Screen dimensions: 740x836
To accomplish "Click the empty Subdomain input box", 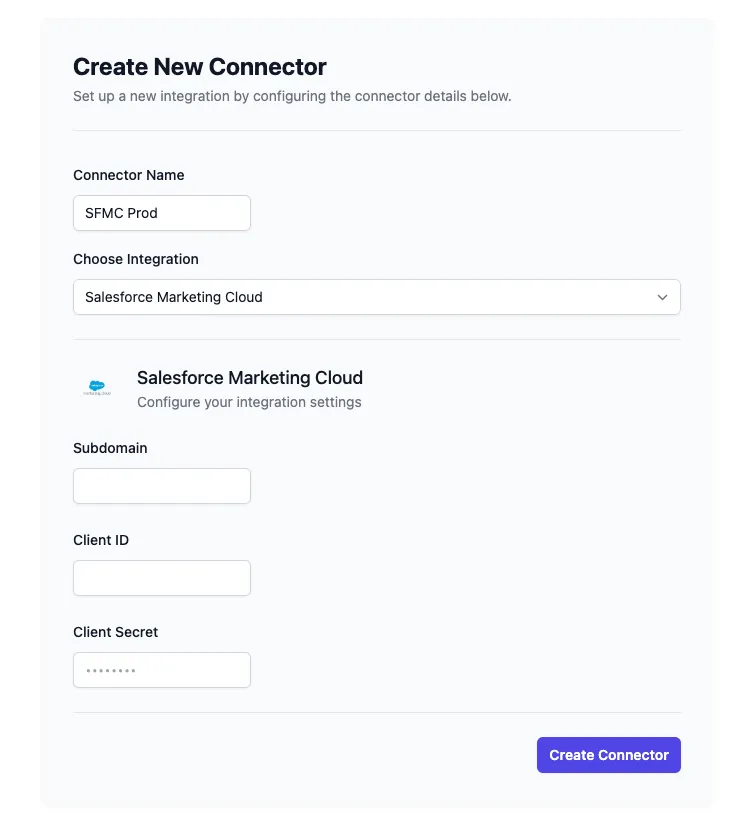I will pyautogui.click(x=161, y=486).
